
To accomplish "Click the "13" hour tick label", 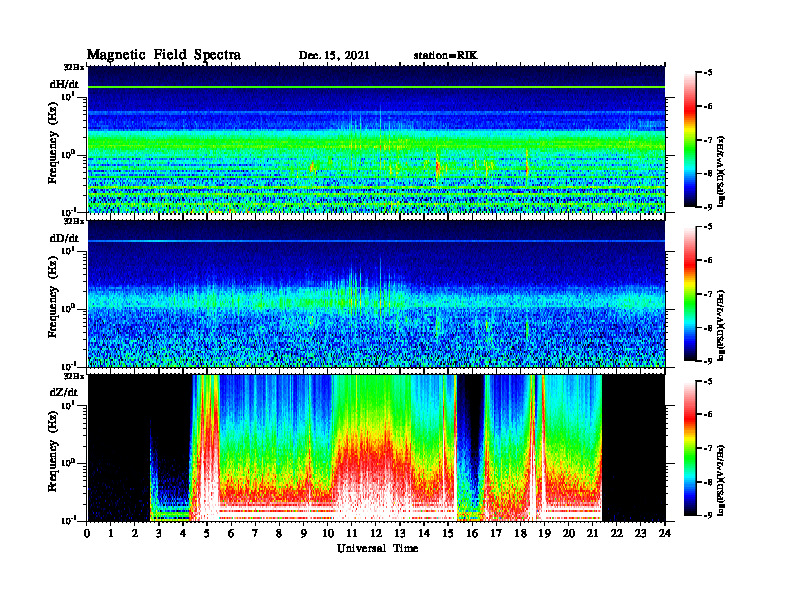I will (400, 534).
